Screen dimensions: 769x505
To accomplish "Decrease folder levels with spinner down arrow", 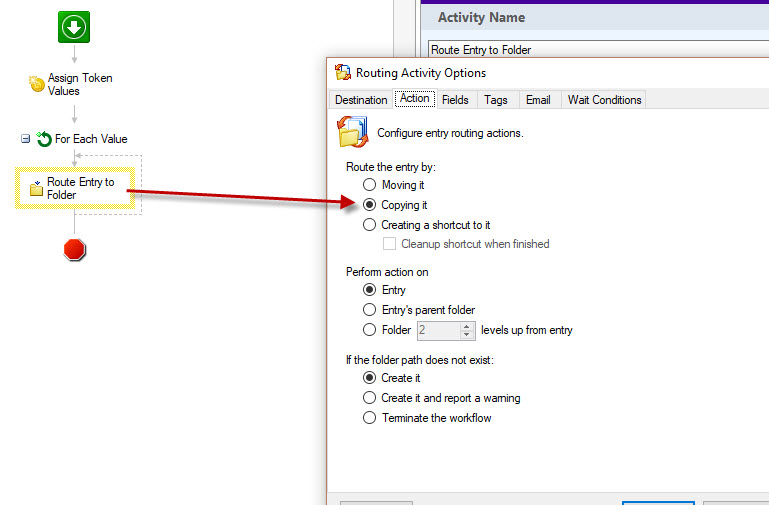I will point(467,334).
